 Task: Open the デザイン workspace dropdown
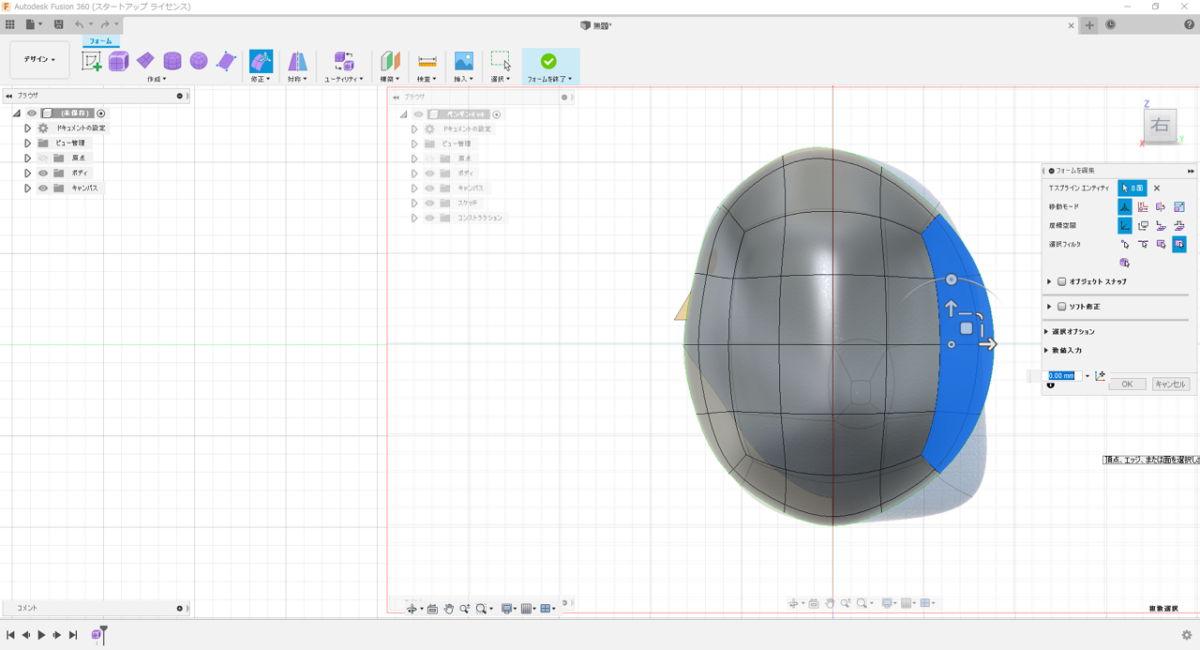point(40,59)
